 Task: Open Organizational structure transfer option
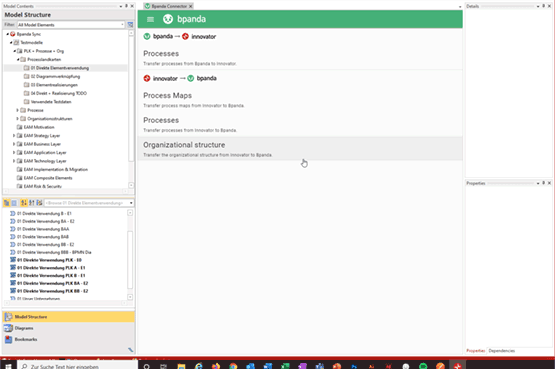[x=300, y=149]
